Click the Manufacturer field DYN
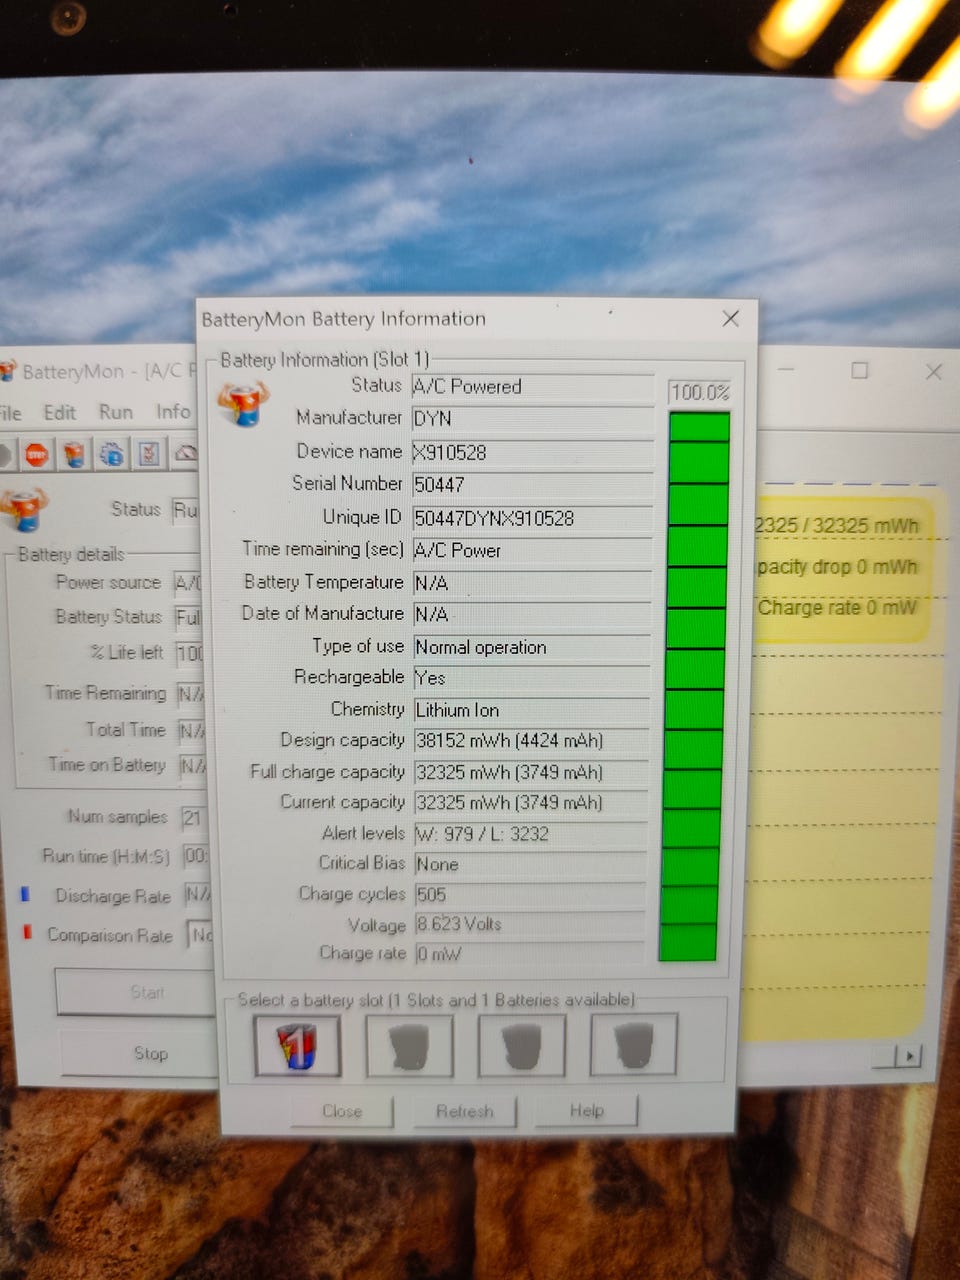This screenshot has height=1280, width=960. (x=532, y=418)
